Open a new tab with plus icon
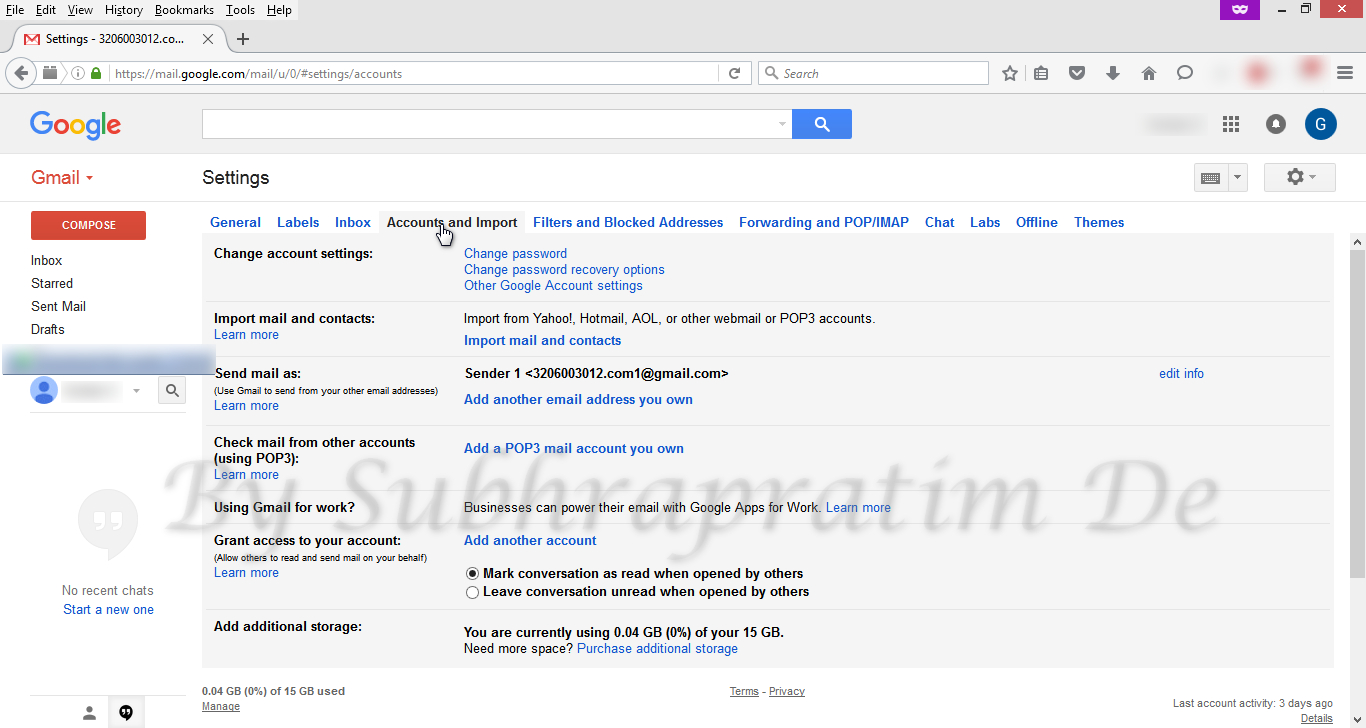The image size is (1366, 728). 242,39
